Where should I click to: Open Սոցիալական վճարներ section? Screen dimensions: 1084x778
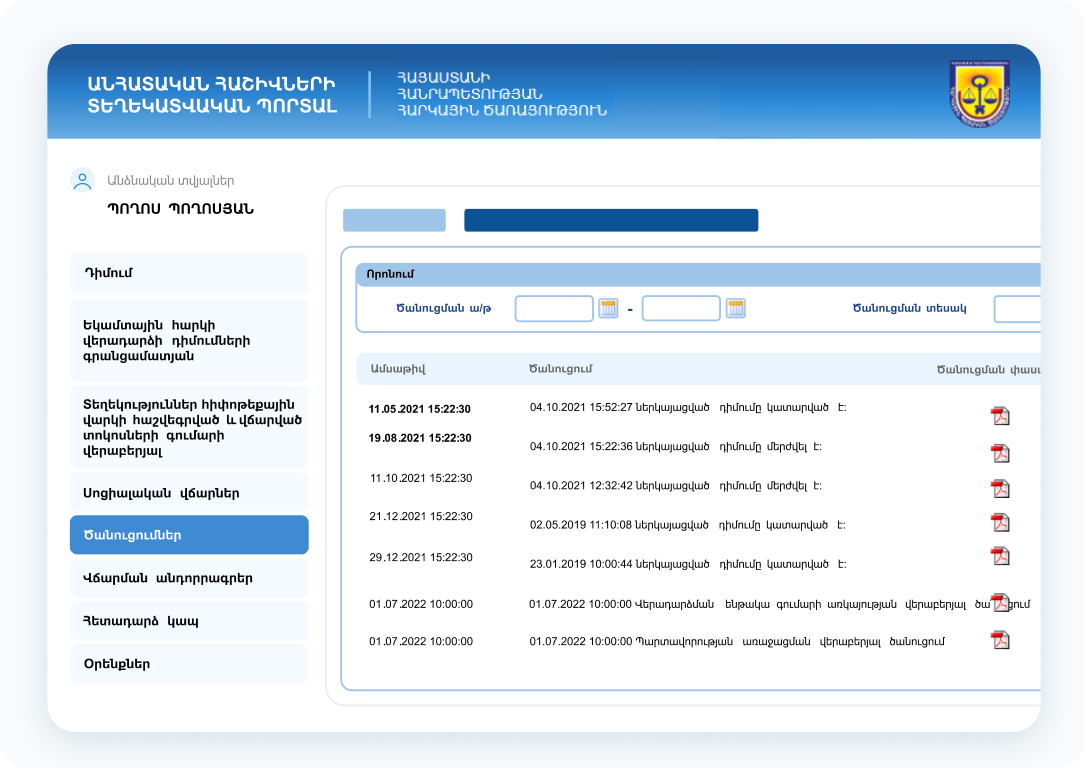pos(189,493)
